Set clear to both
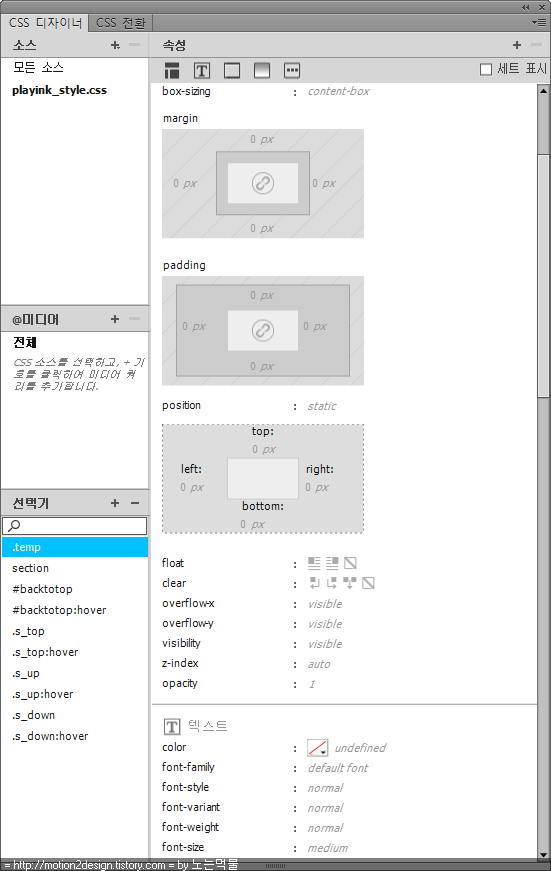The width and height of the screenshot is (551, 871). click(x=349, y=583)
